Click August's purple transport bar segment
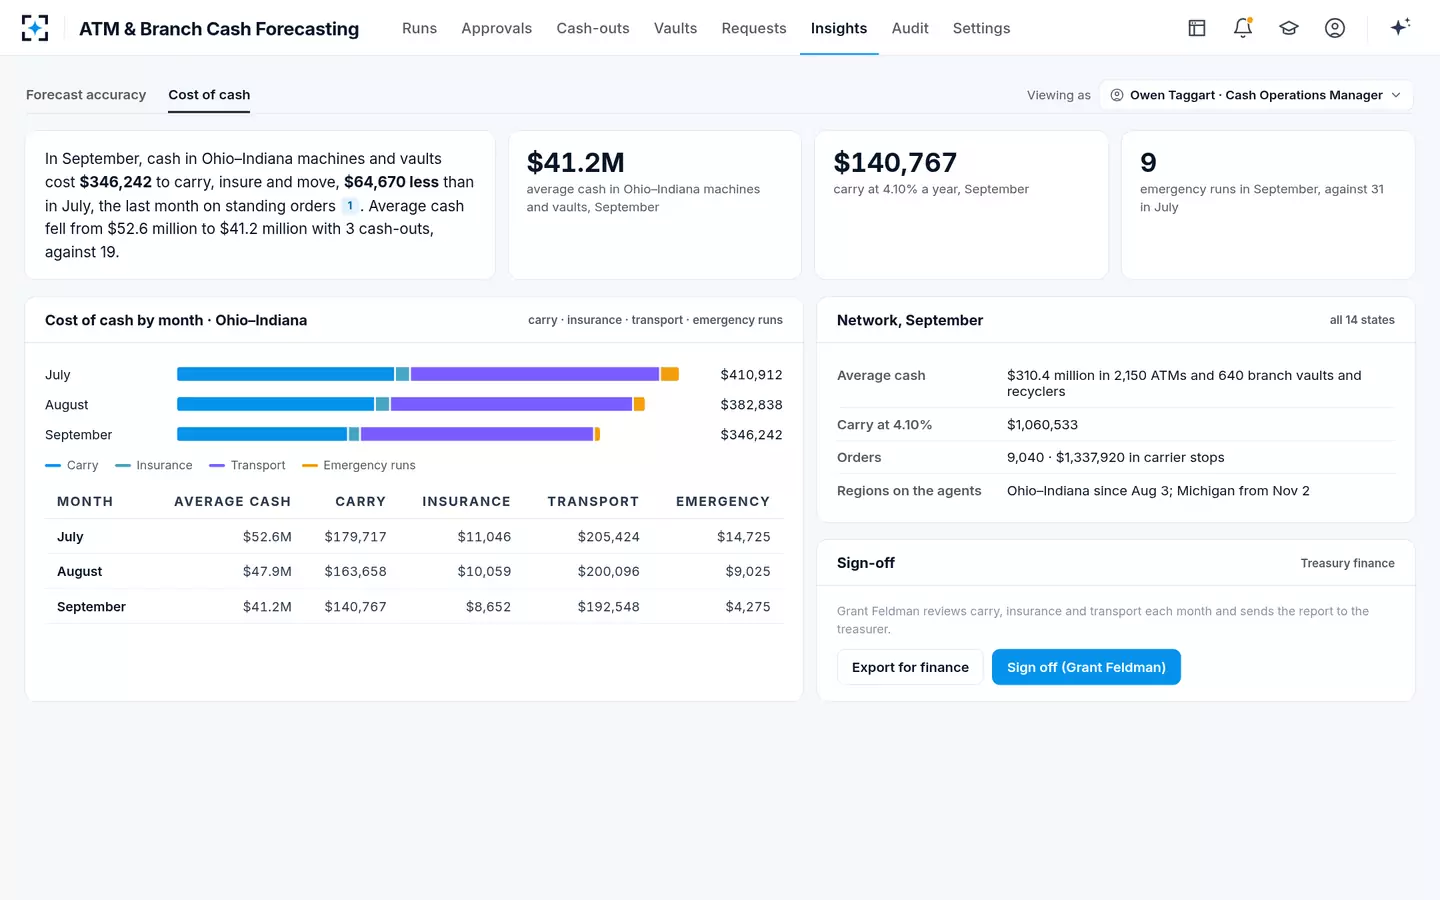Viewport: 1440px width, 900px height. click(511, 404)
